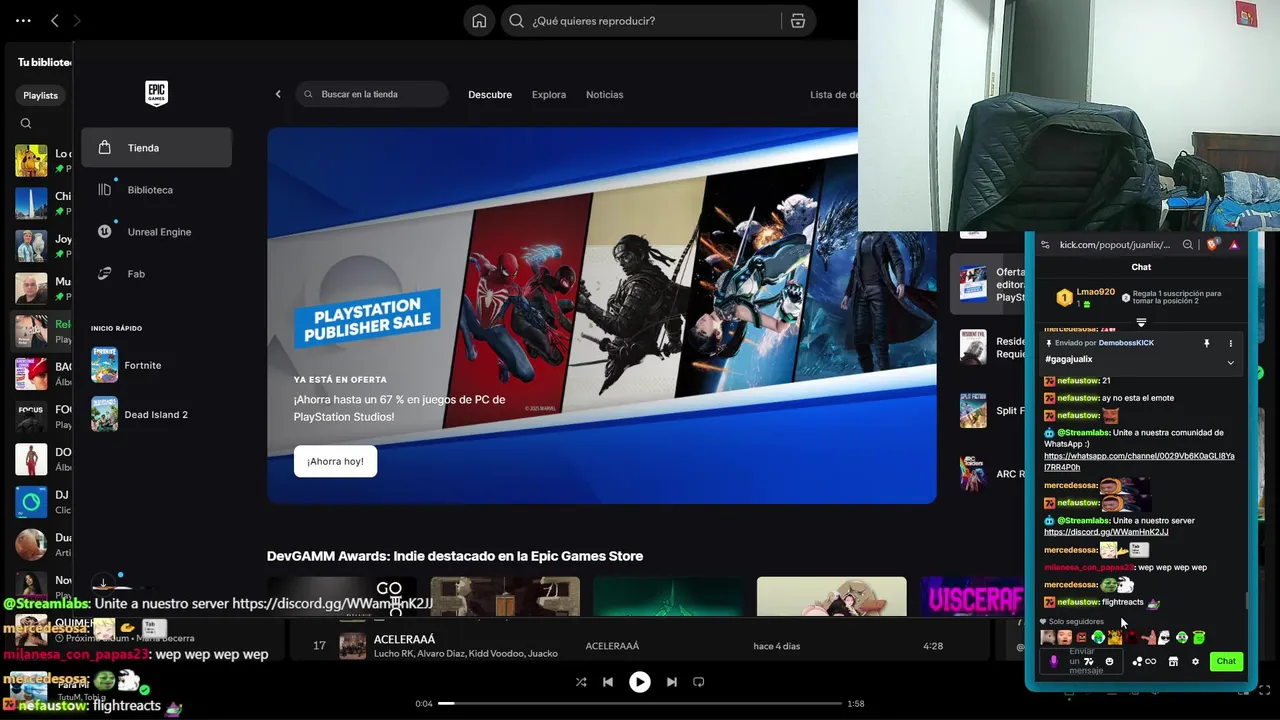Open Kick chat settings gear
Screen dimensions: 1280x720
1195,661
